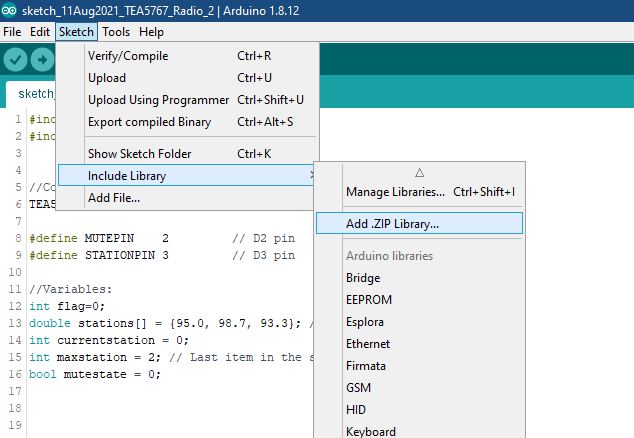The image size is (634, 438).
Task: Open the Tools menu
Action: point(116,32)
